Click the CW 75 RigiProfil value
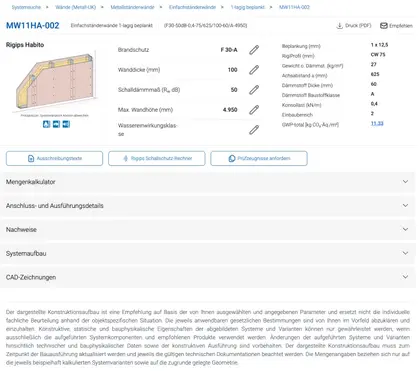 (378, 55)
